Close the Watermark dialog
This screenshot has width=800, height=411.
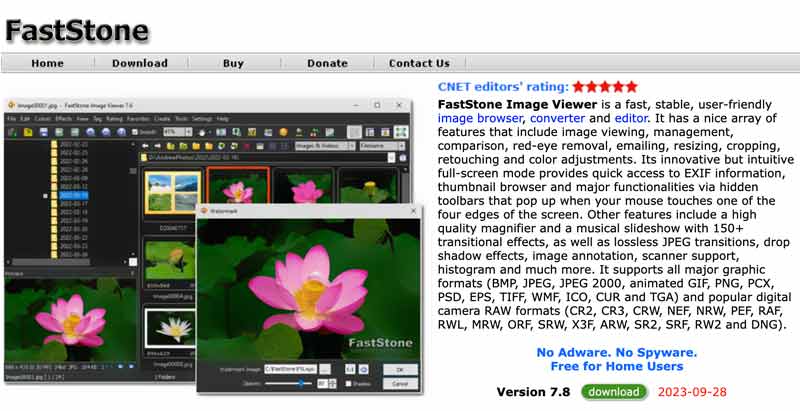413,211
